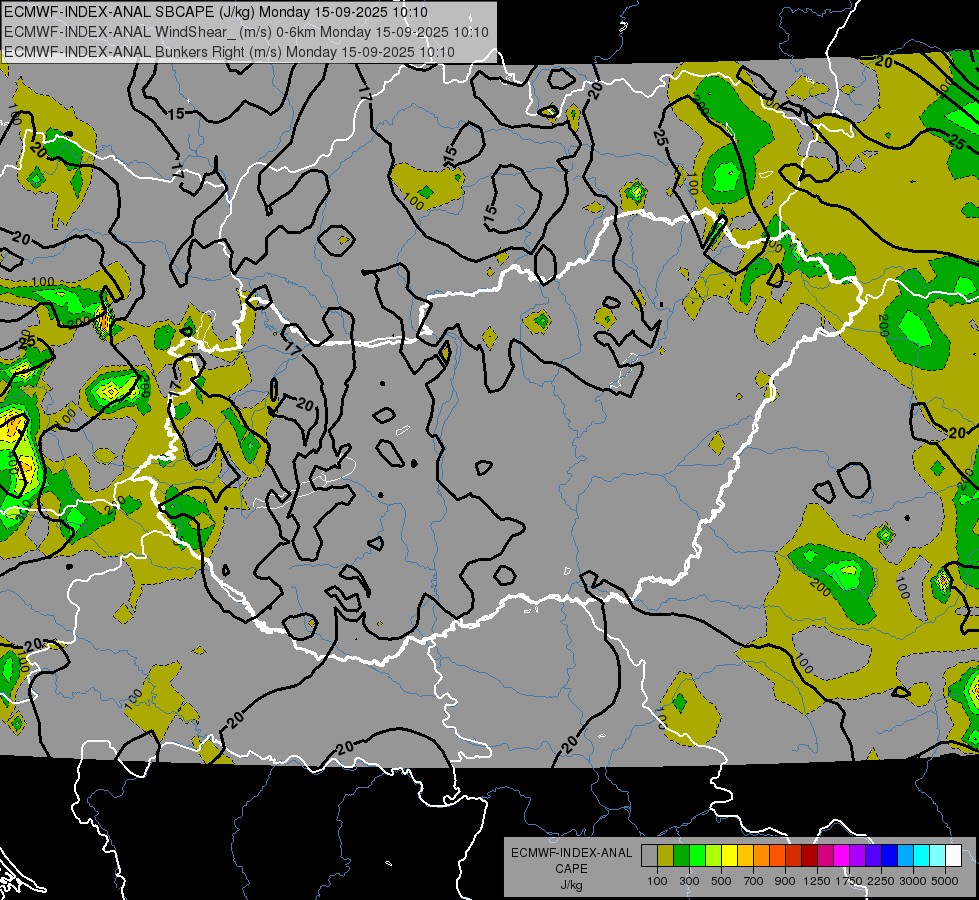
Task: Click the 1750 legend label
Action: [849, 881]
